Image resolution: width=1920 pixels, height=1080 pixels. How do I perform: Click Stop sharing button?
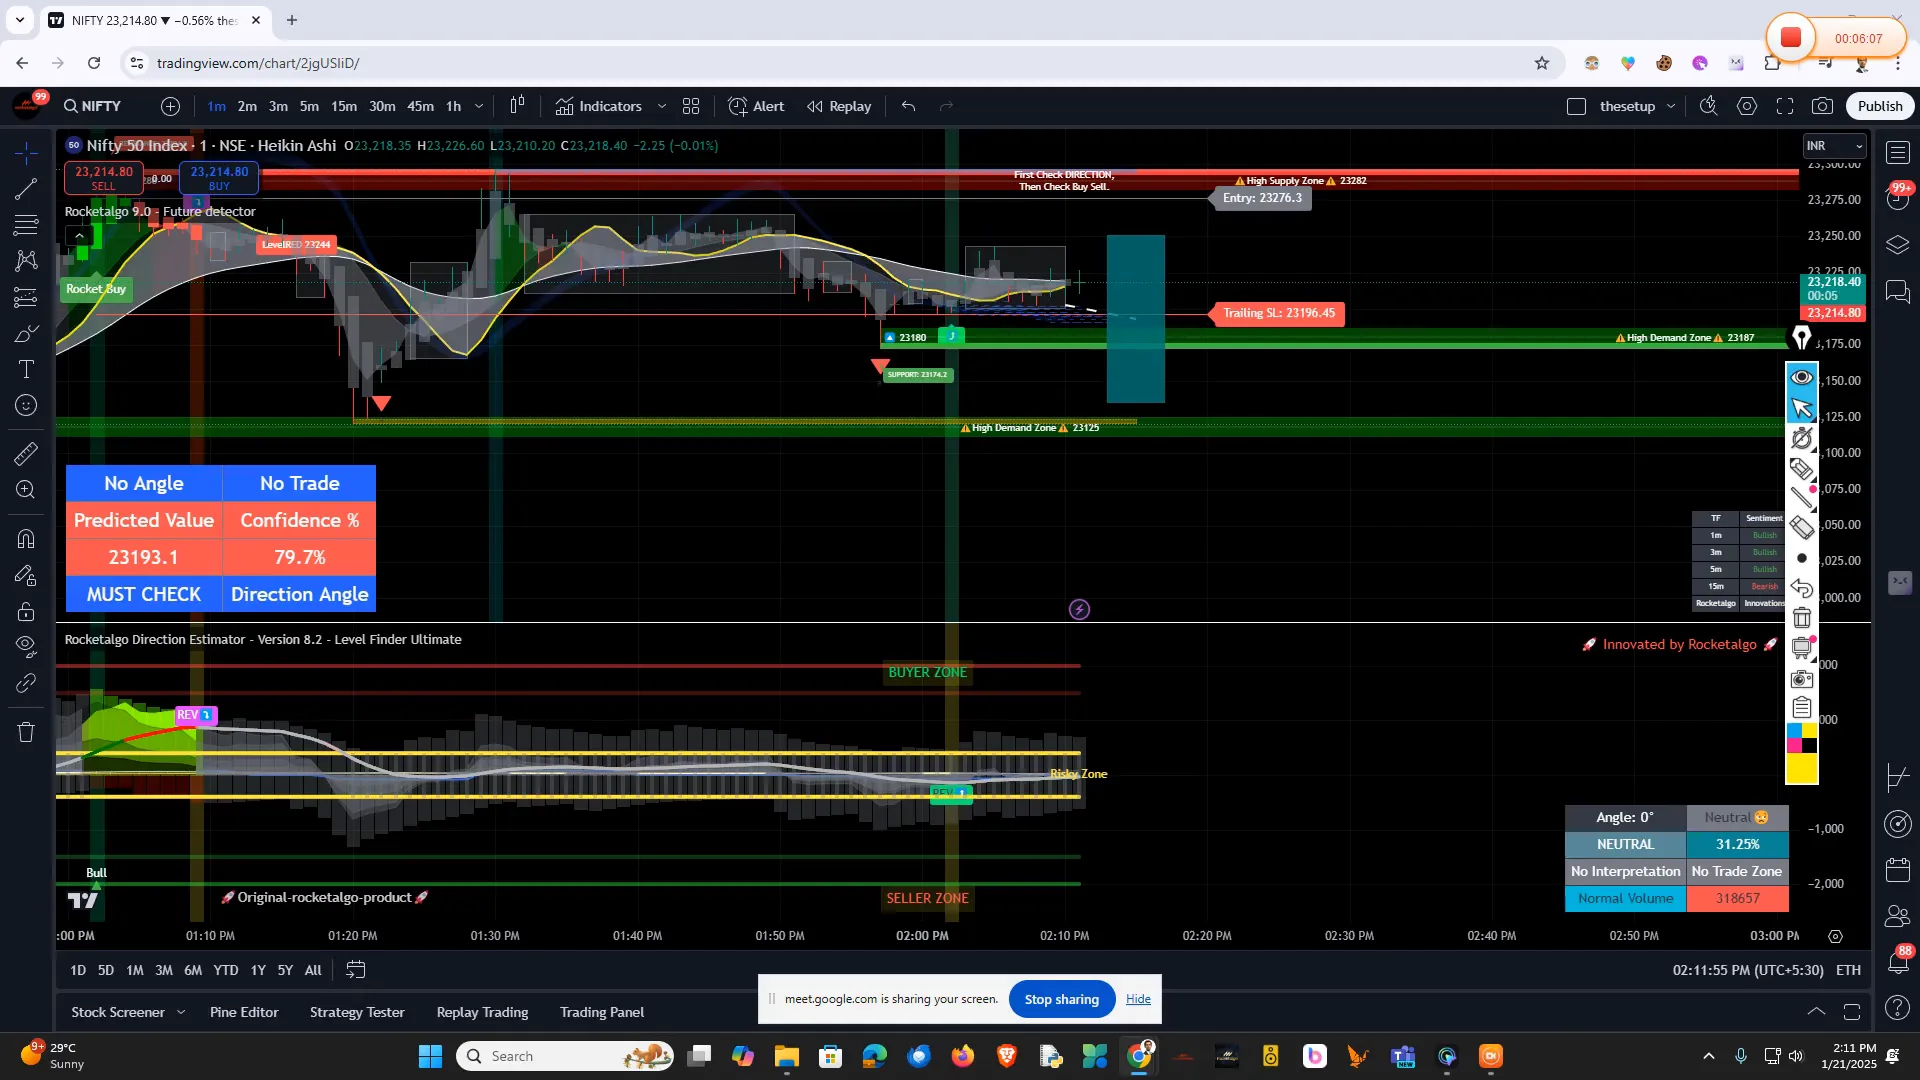point(1062,999)
